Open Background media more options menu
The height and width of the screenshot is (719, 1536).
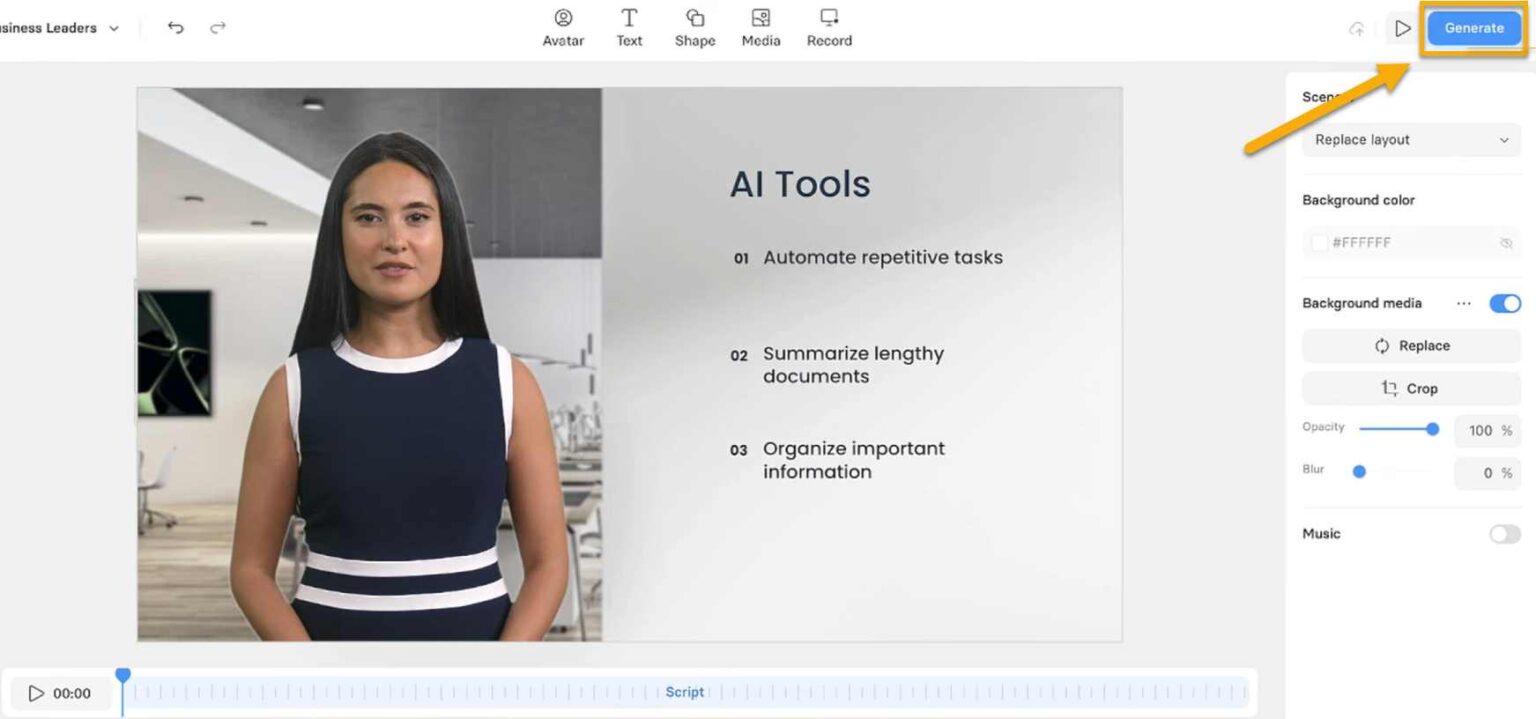[x=1464, y=303]
